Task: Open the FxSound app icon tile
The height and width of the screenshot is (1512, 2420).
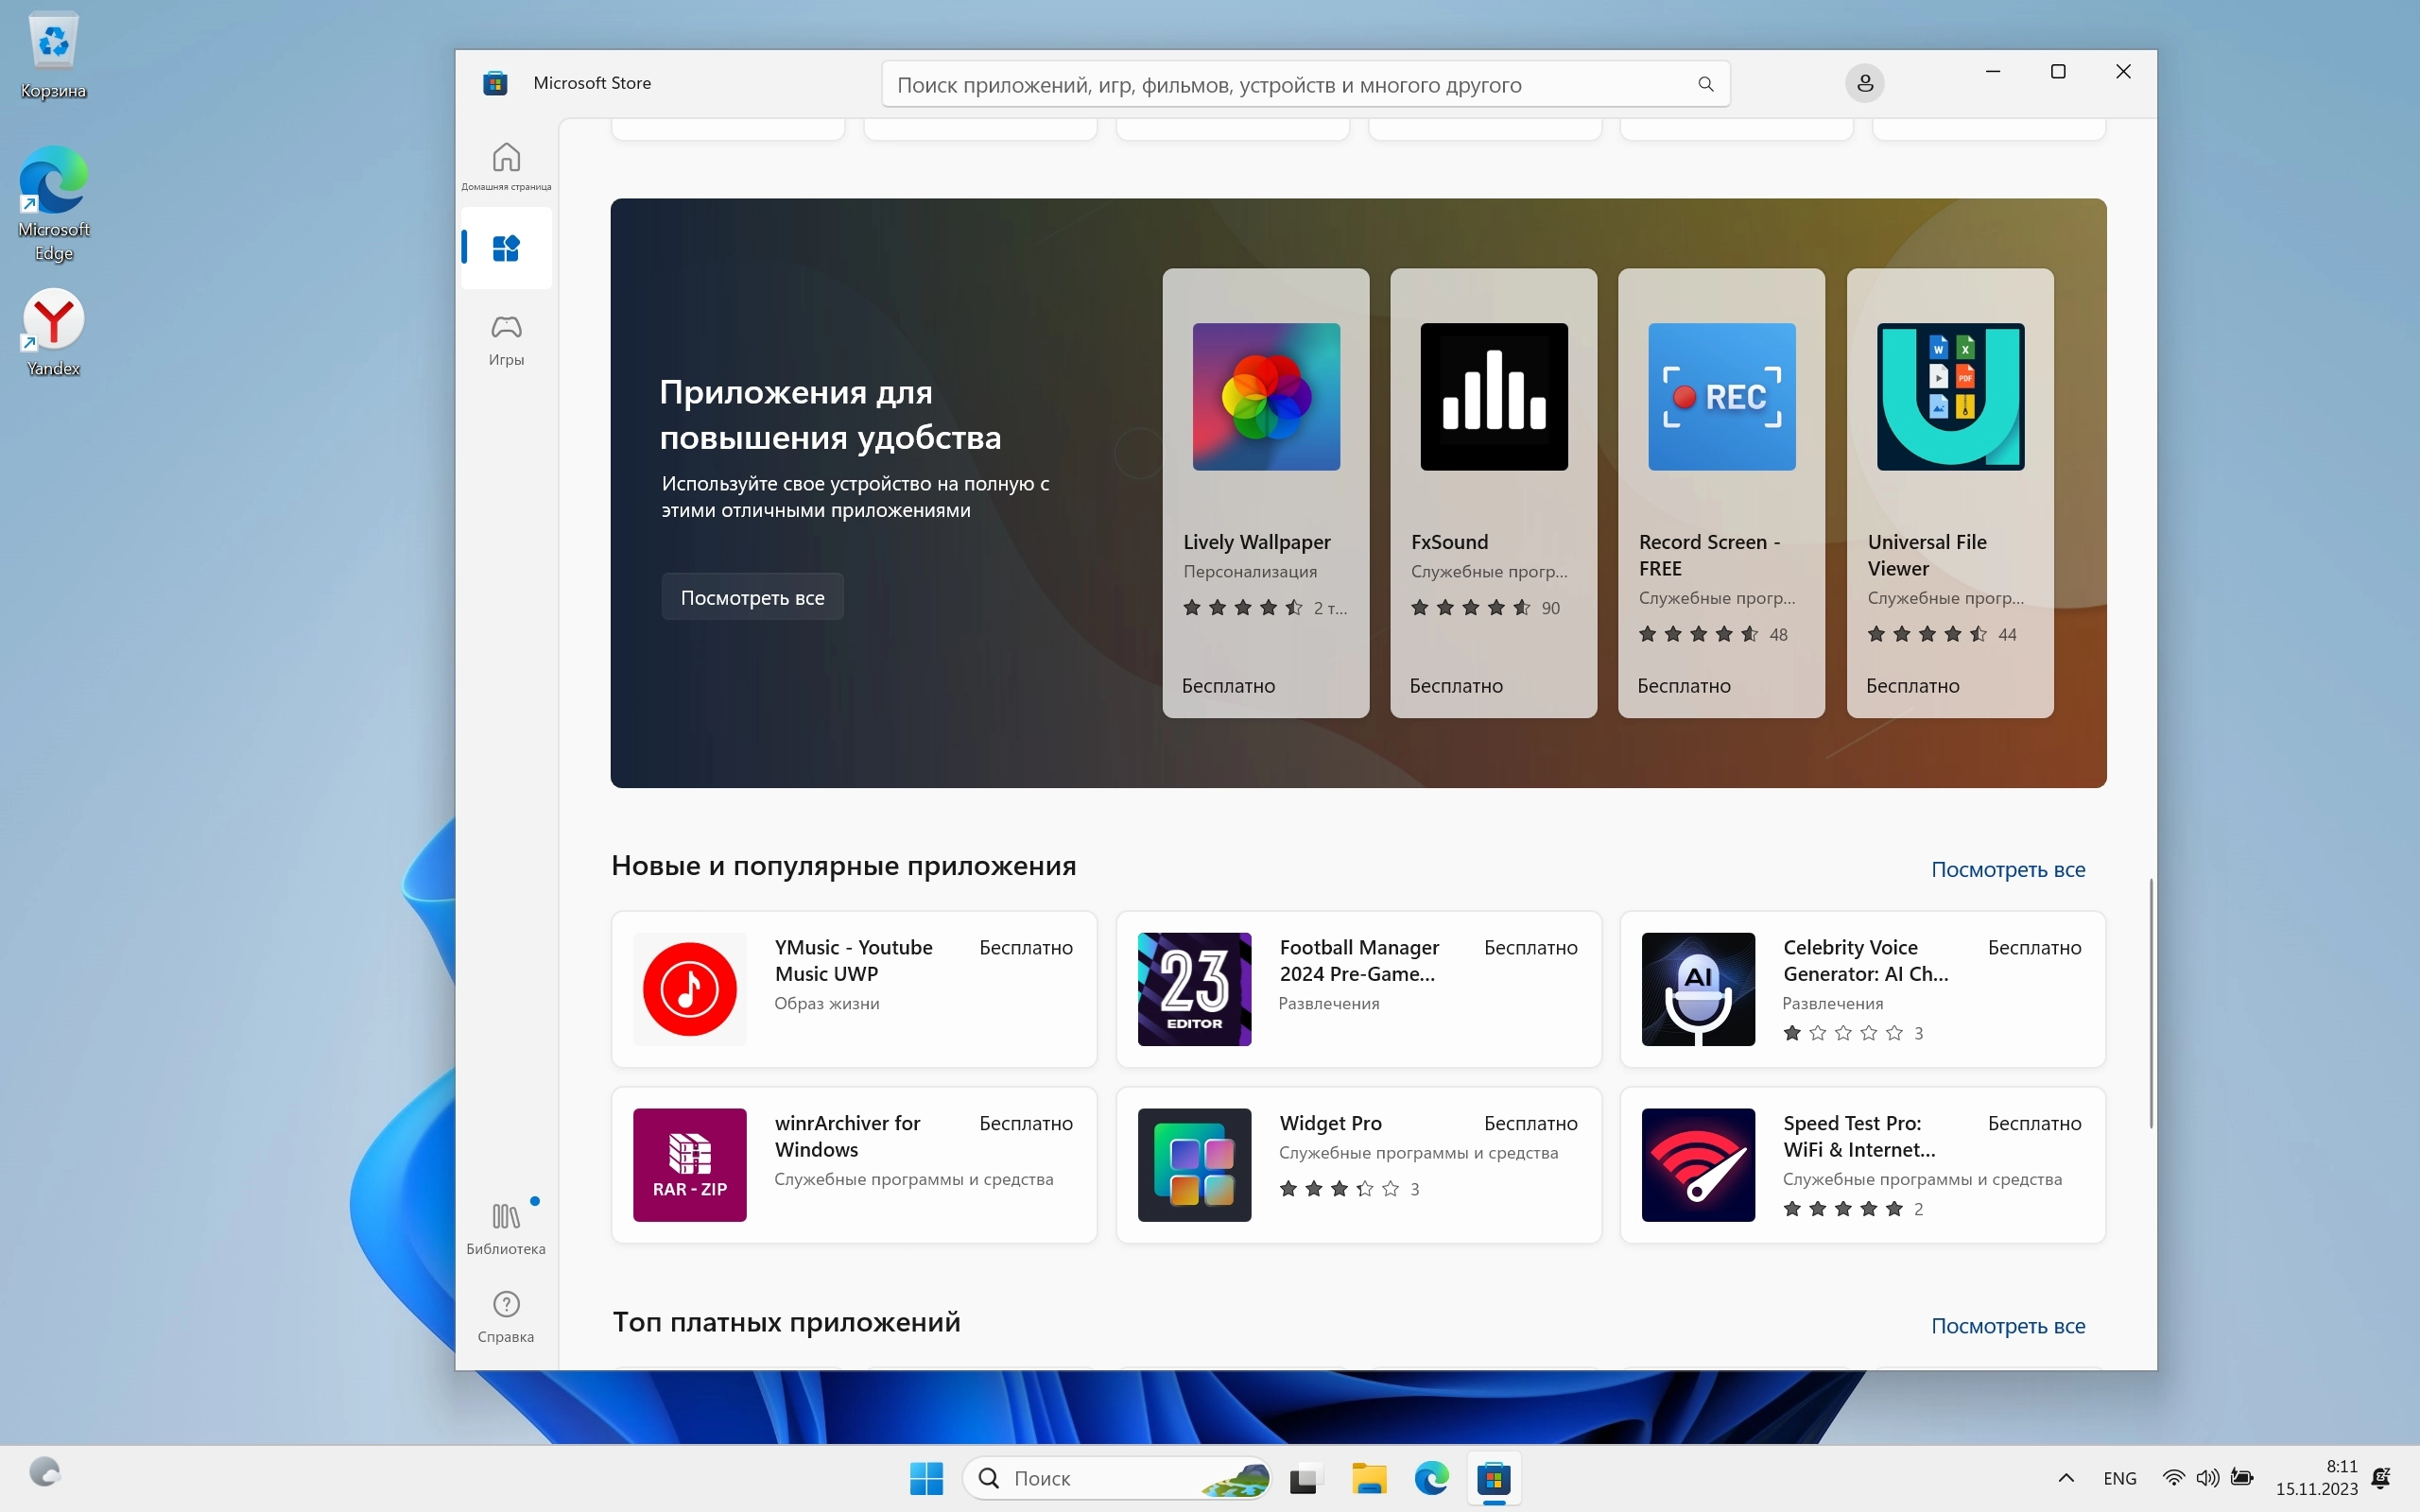Action: point(1493,397)
